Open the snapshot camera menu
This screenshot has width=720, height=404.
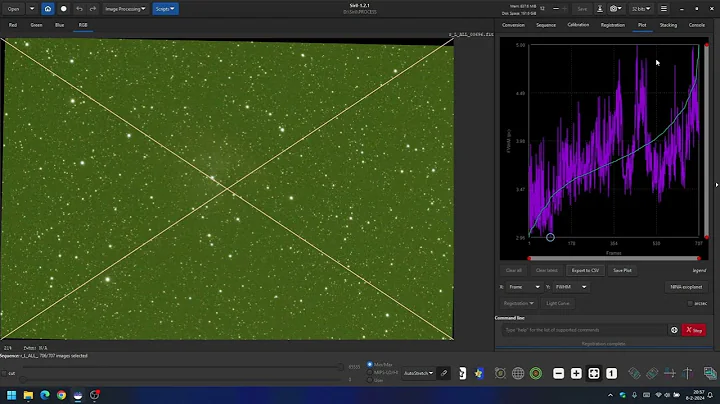(615, 9)
